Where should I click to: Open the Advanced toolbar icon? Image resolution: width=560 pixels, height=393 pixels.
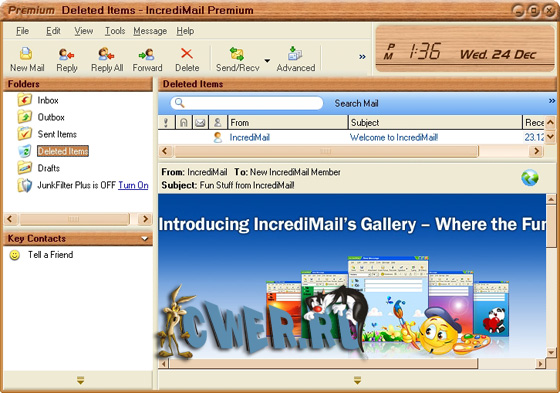click(295, 54)
